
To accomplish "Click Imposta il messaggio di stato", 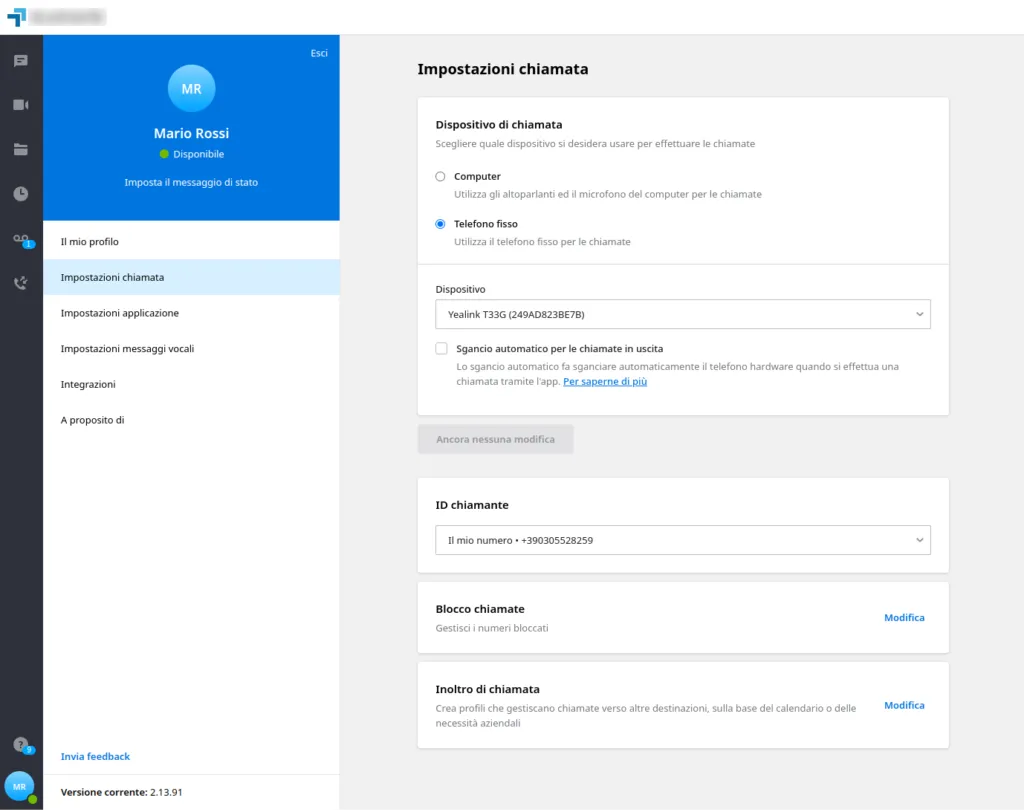I will point(191,182).
